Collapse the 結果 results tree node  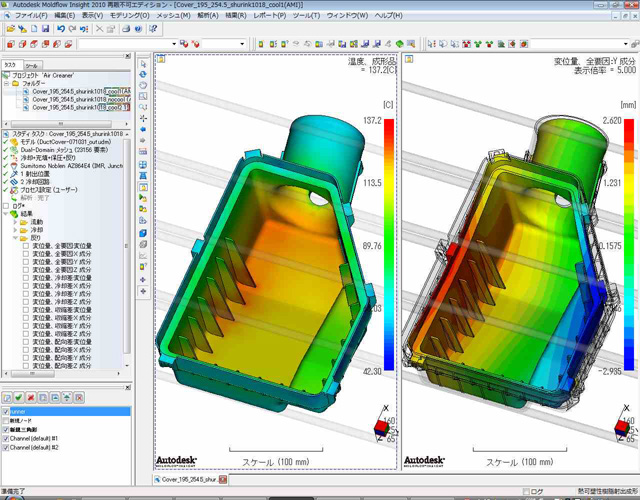6,212
